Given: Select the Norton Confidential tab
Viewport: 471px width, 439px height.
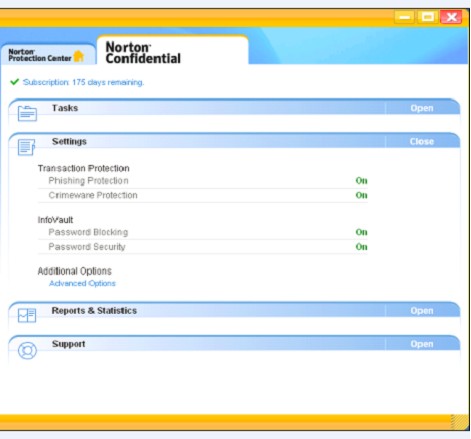Looking at the screenshot, I should point(172,50).
